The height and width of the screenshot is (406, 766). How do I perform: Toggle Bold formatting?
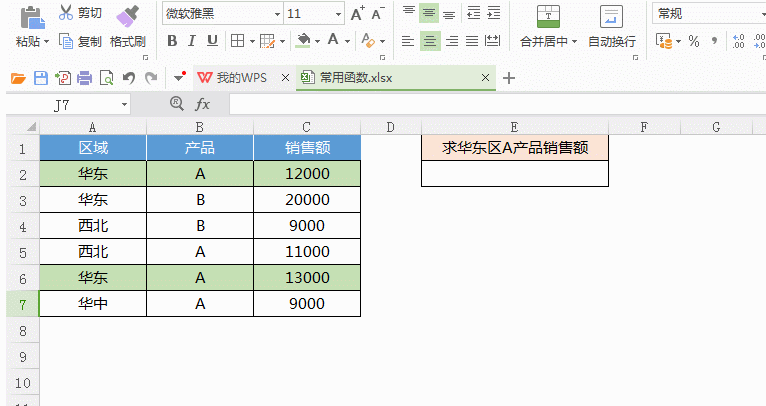(172, 41)
